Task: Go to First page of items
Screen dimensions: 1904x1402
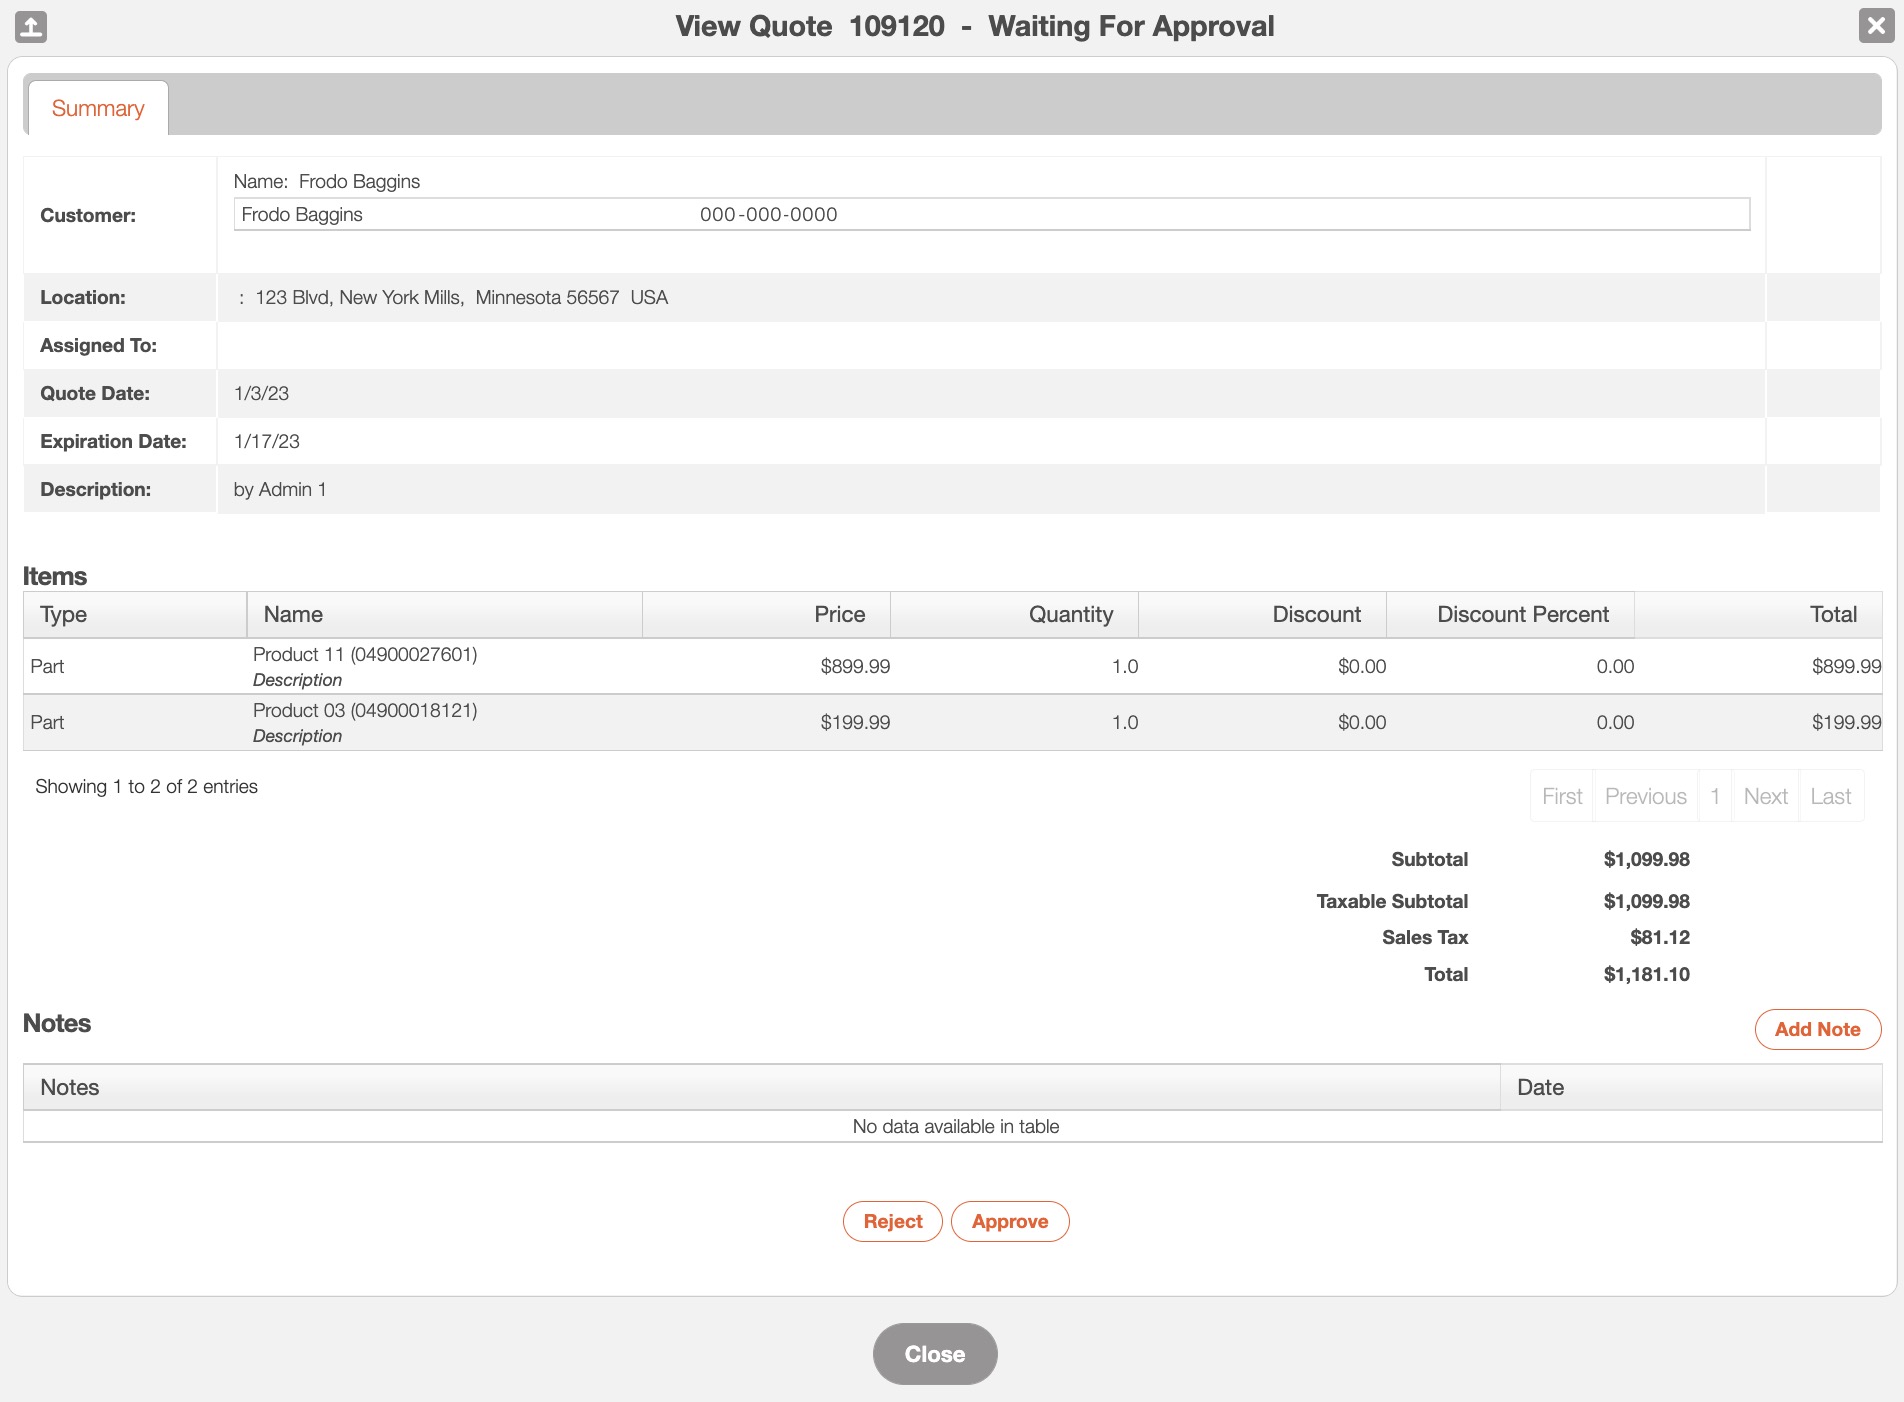Action: (x=1561, y=796)
